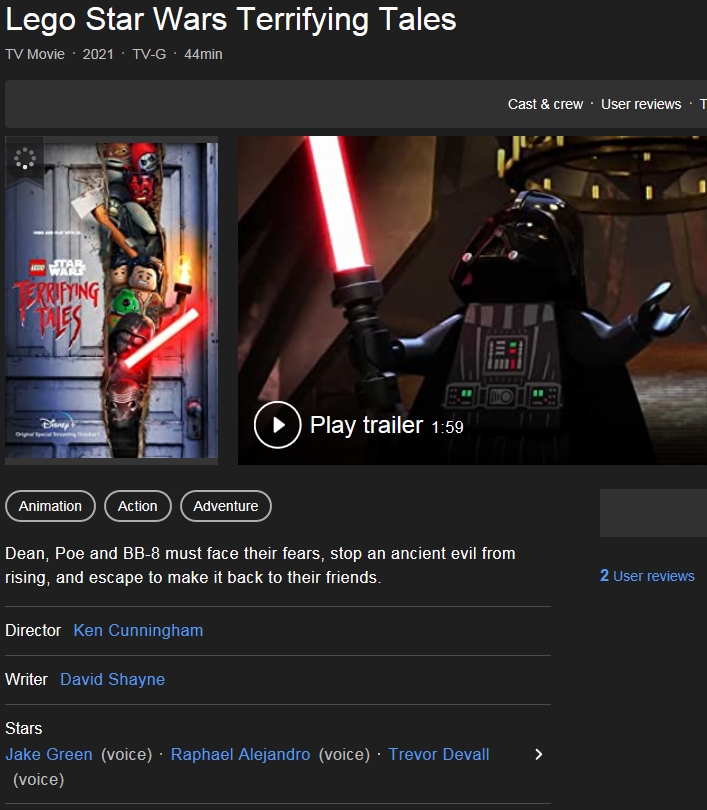Select the Adventure genre chip

point(225,506)
